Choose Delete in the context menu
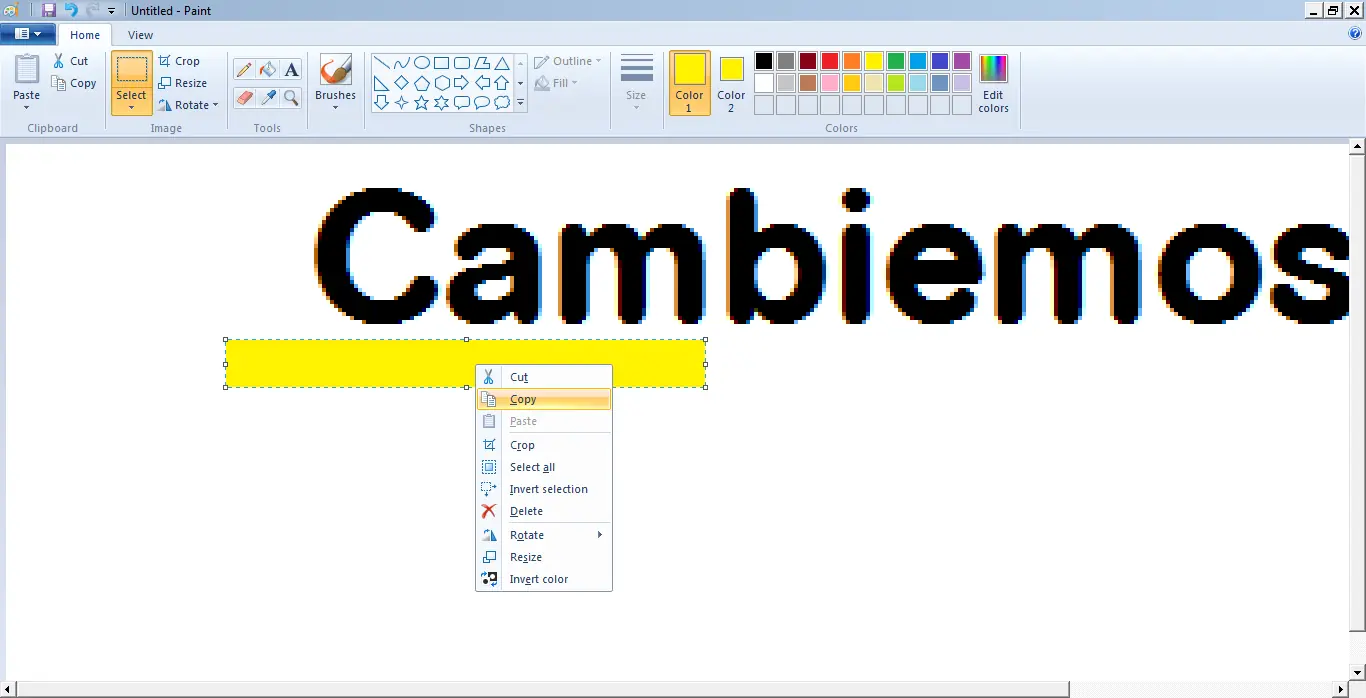1366x698 pixels. pos(545,511)
